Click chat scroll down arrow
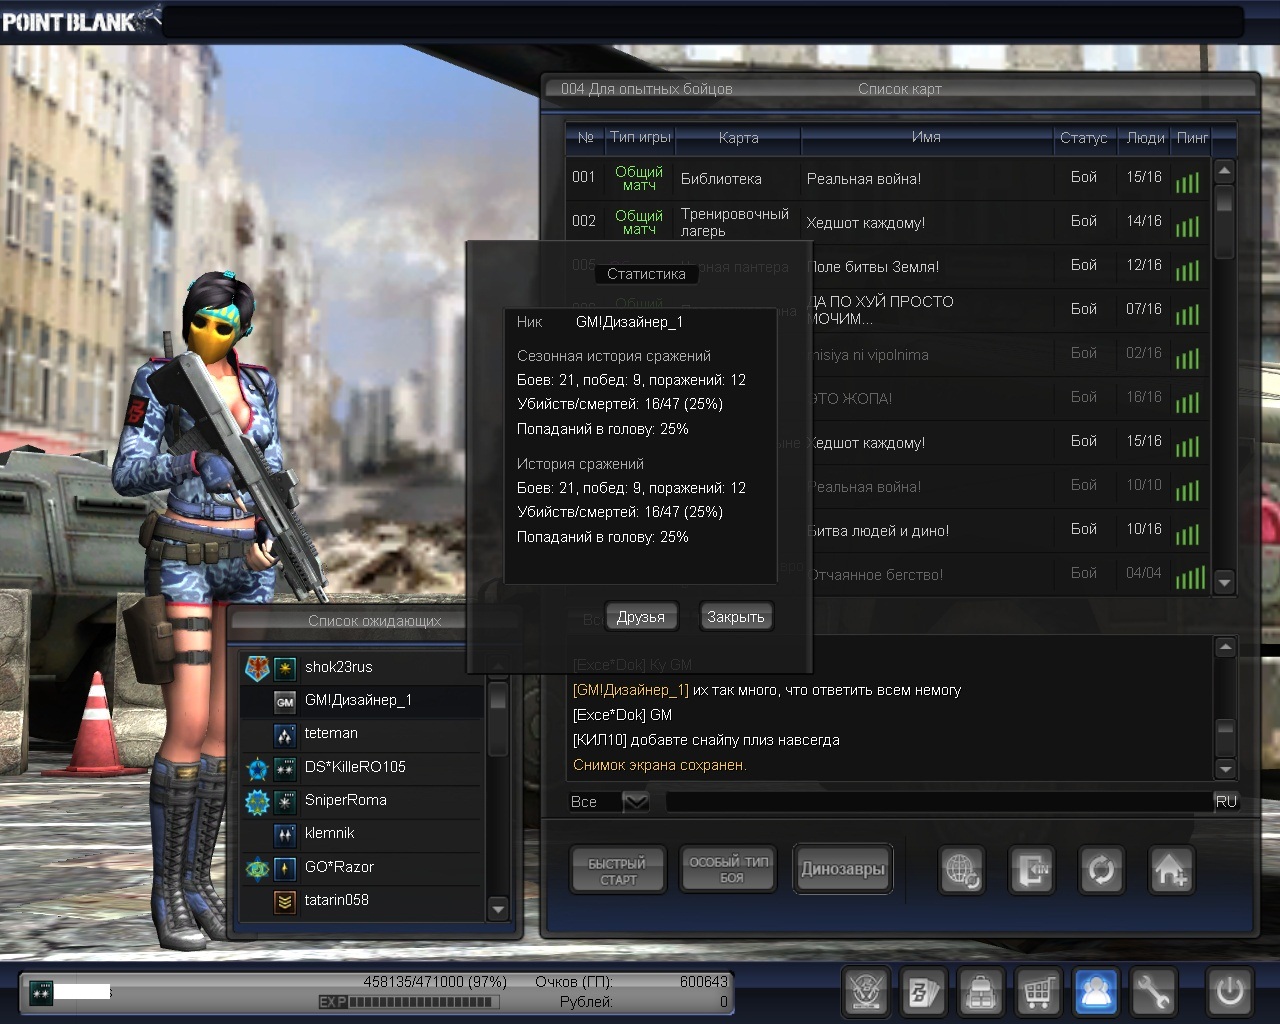 (x=1225, y=768)
